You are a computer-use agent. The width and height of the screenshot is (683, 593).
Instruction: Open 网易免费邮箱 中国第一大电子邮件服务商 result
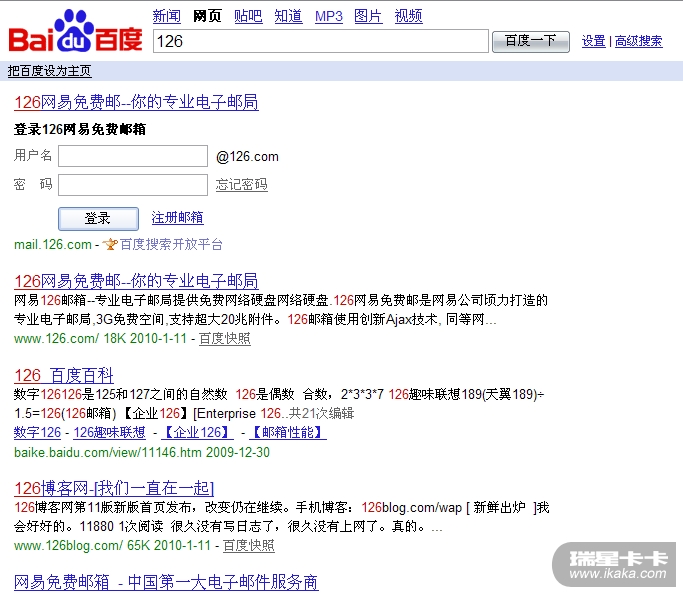166,583
